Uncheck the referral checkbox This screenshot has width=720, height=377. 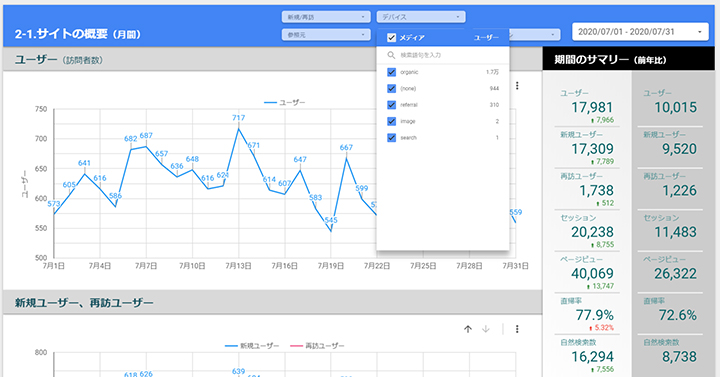(391, 105)
